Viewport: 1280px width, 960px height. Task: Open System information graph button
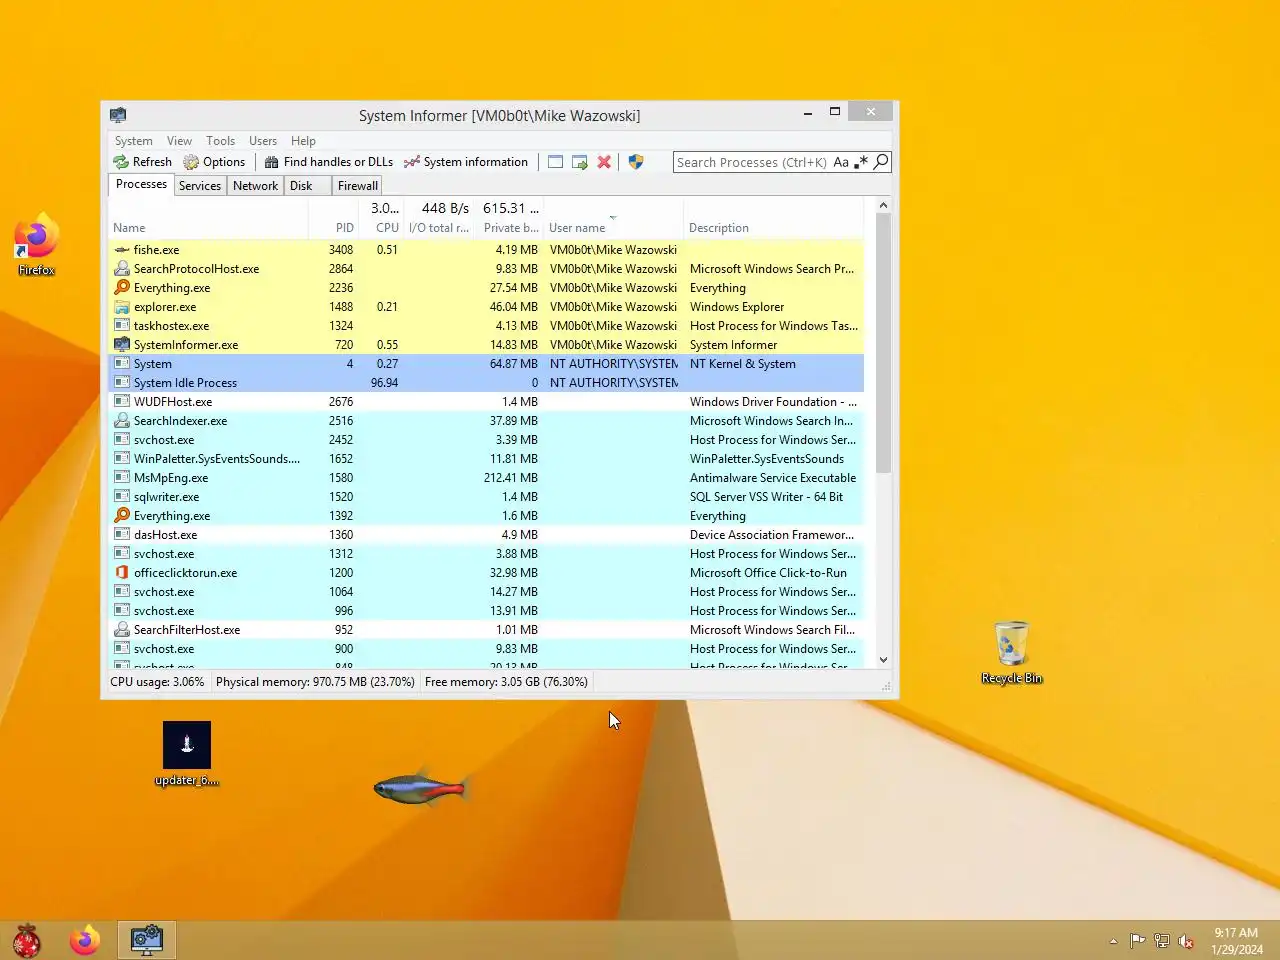click(x=465, y=162)
